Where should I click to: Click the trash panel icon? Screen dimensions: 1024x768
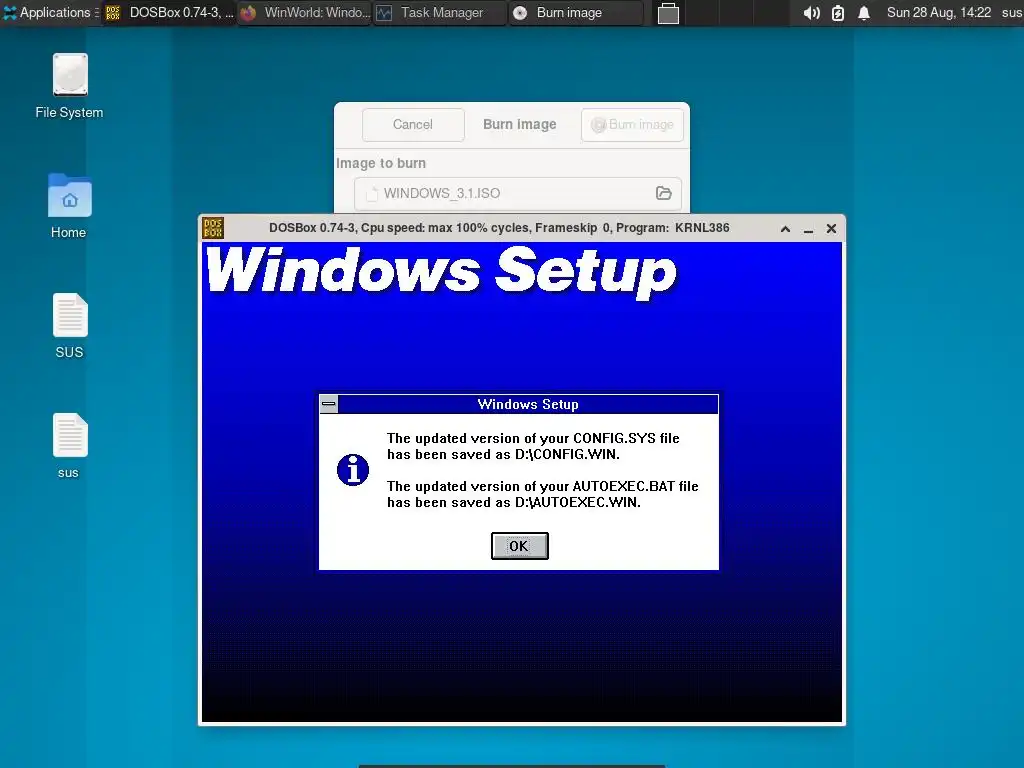668,13
